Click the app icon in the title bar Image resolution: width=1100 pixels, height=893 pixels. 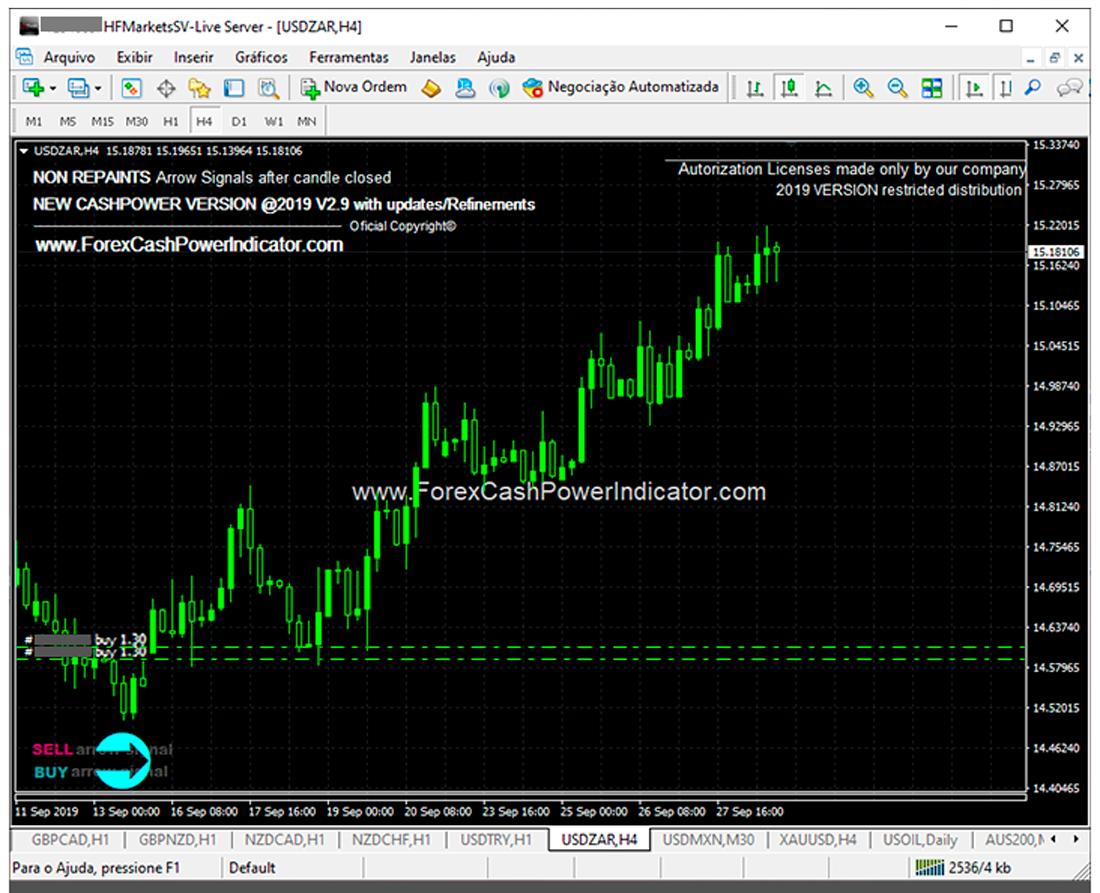click(29, 27)
